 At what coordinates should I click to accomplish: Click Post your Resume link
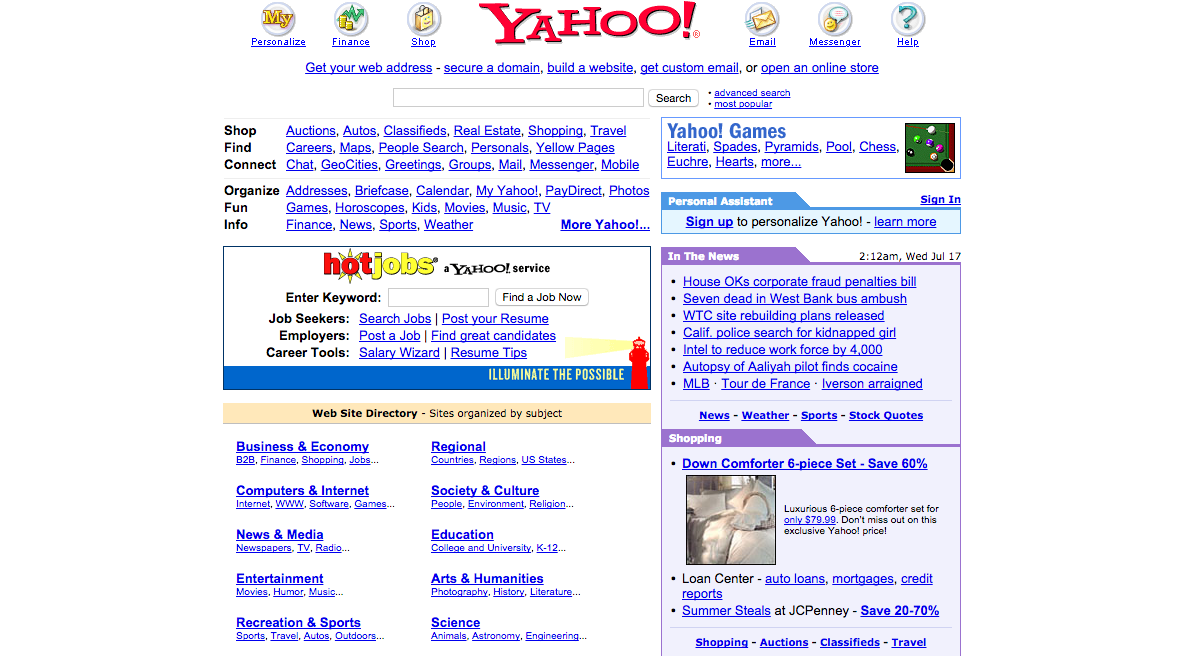click(495, 319)
